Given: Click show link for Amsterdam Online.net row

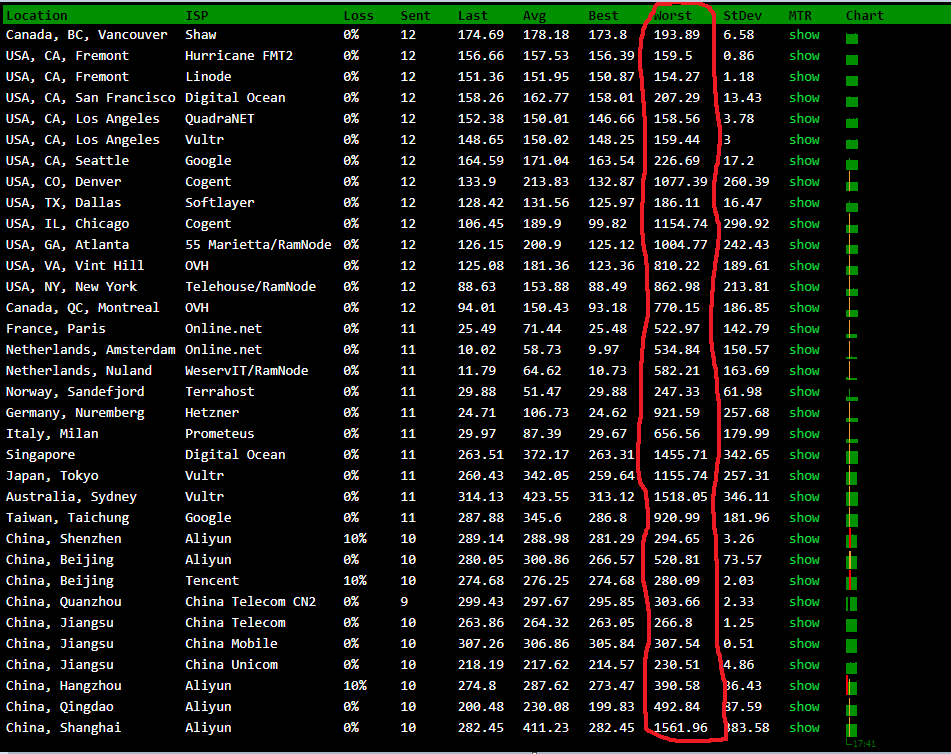Looking at the screenshot, I should tap(804, 350).
